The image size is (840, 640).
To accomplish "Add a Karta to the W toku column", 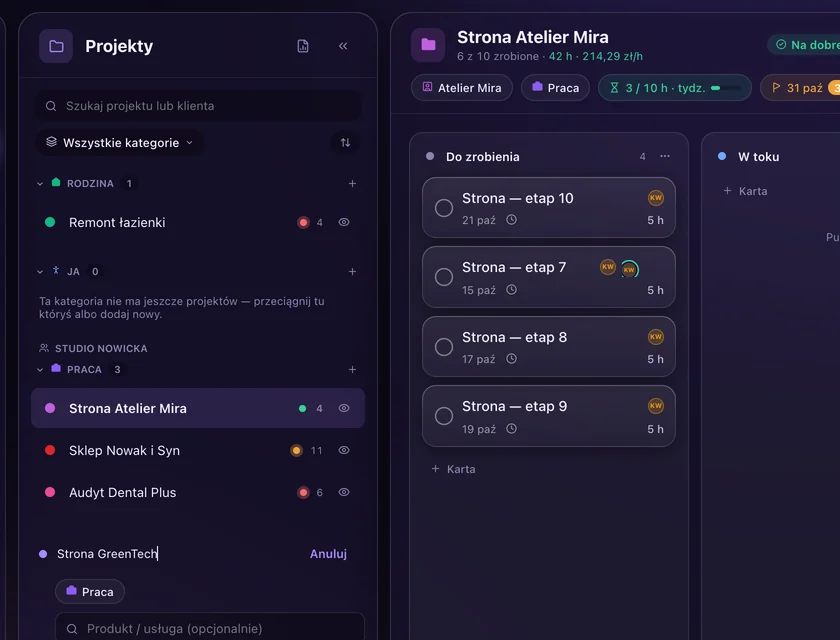I will 745,191.
